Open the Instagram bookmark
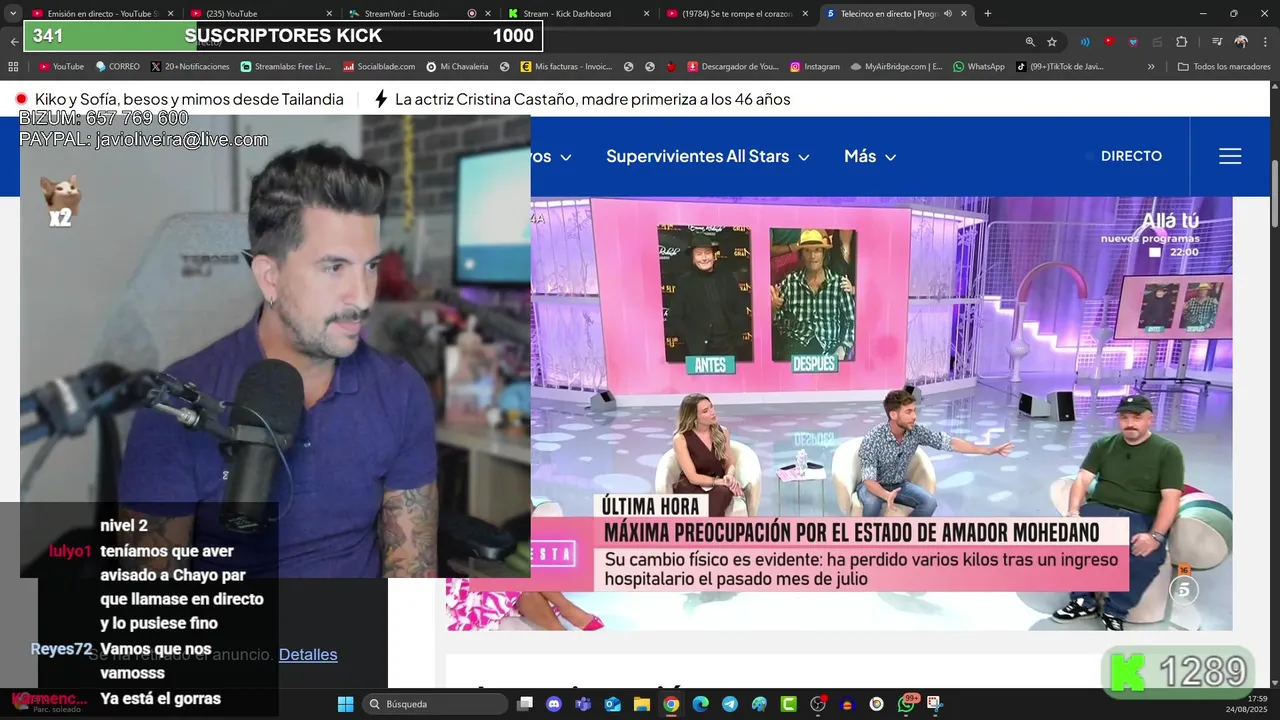Viewport: 1280px width, 720px height. point(814,67)
